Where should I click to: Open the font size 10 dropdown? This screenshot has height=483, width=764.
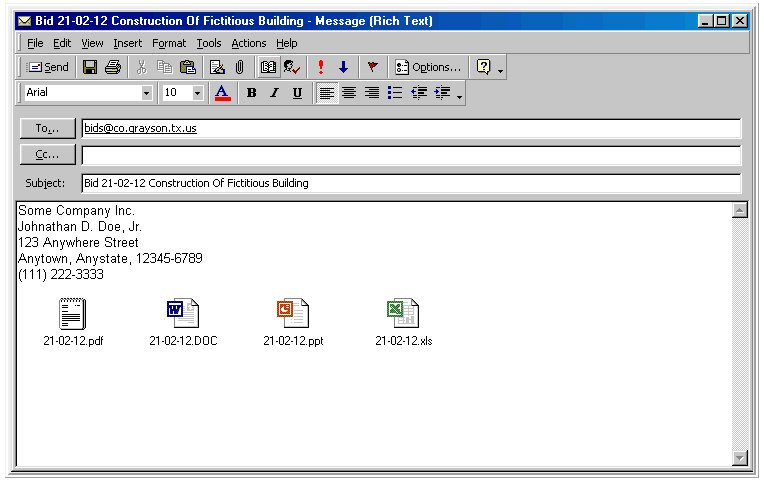[x=197, y=93]
